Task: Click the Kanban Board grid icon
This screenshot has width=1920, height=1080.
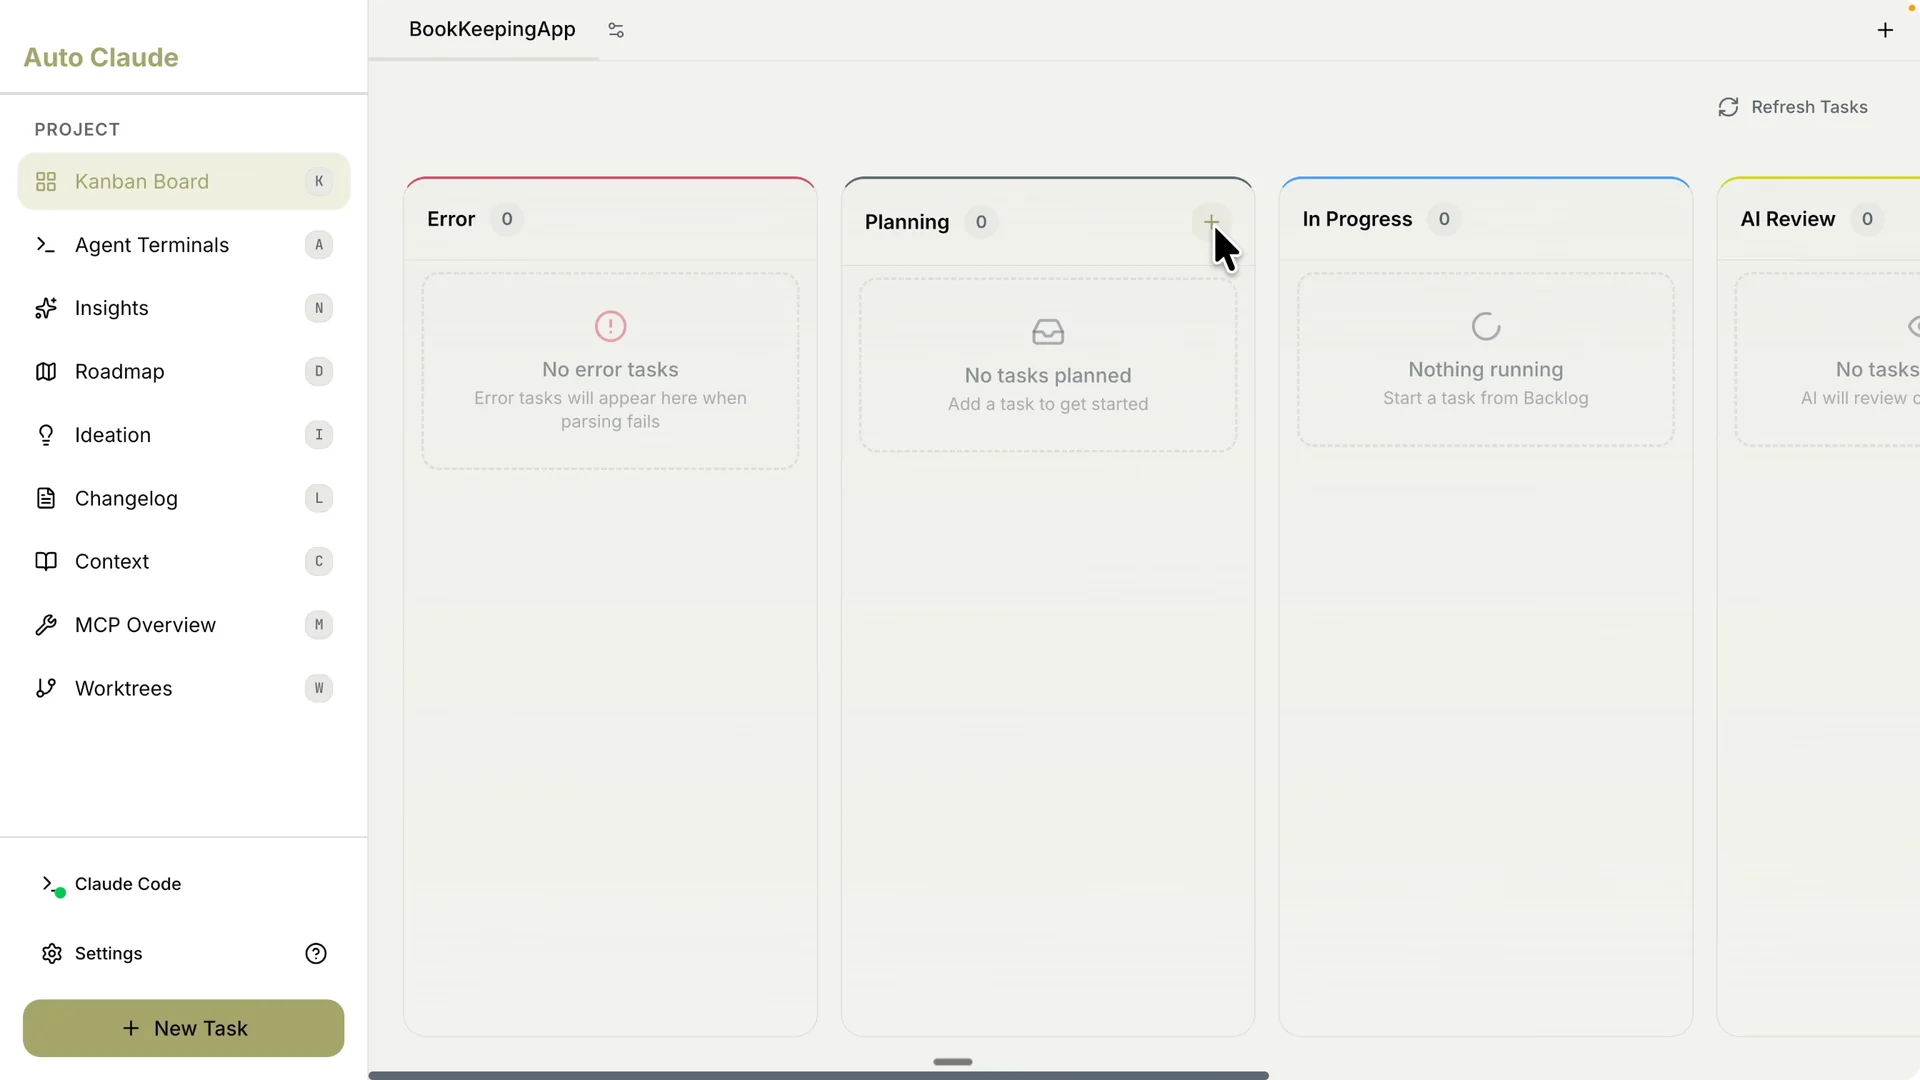Action: pos(46,181)
